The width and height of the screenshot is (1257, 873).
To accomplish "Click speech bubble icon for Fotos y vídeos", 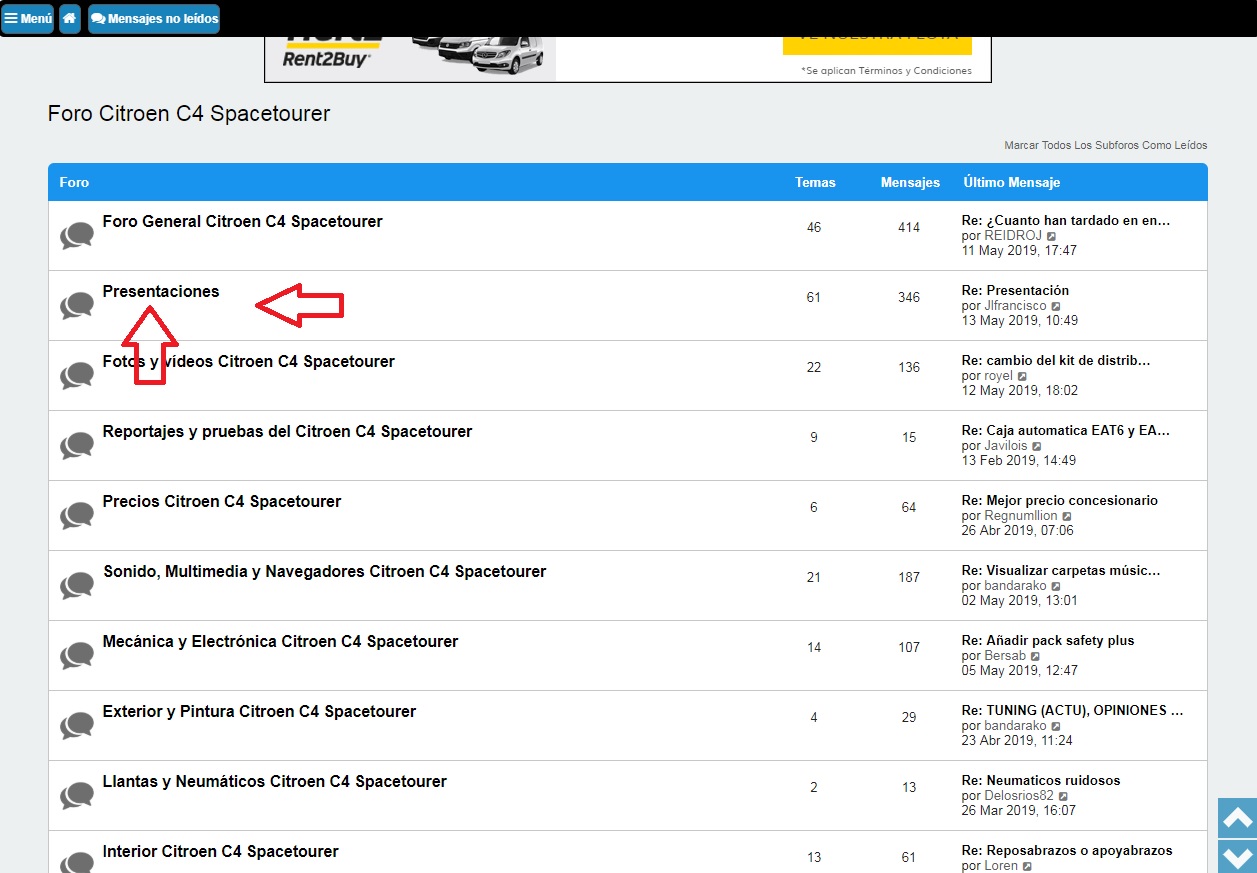I will pyautogui.click(x=77, y=376).
